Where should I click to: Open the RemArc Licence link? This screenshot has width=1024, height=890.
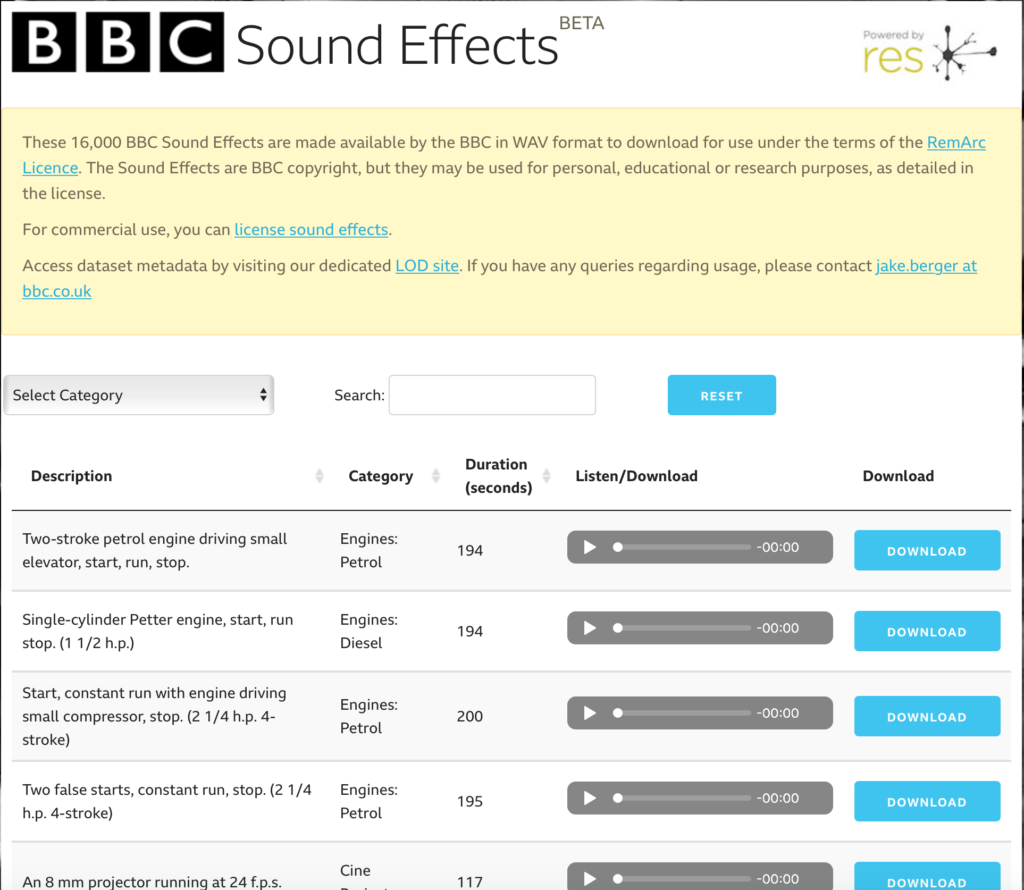point(956,142)
